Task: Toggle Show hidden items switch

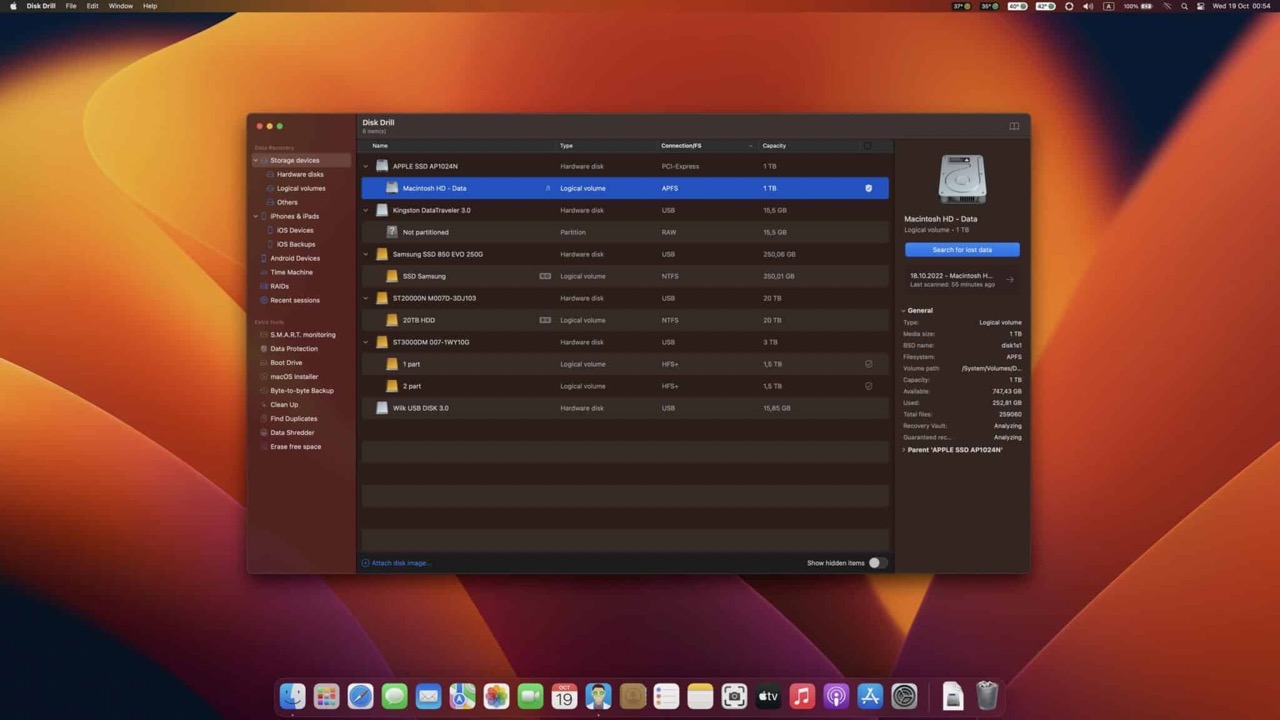Action: pyautogui.click(x=874, y=563)
